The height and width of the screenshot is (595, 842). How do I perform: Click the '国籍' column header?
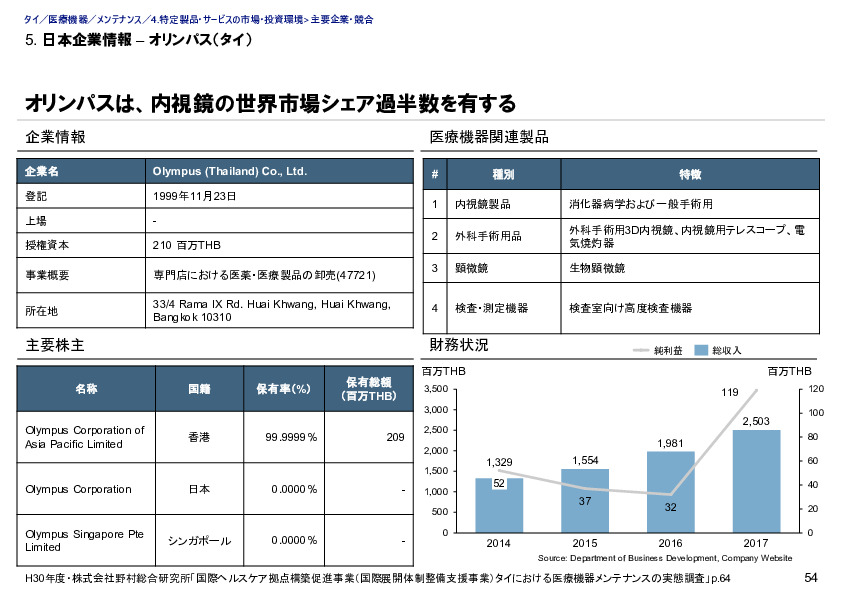point(199,389)
